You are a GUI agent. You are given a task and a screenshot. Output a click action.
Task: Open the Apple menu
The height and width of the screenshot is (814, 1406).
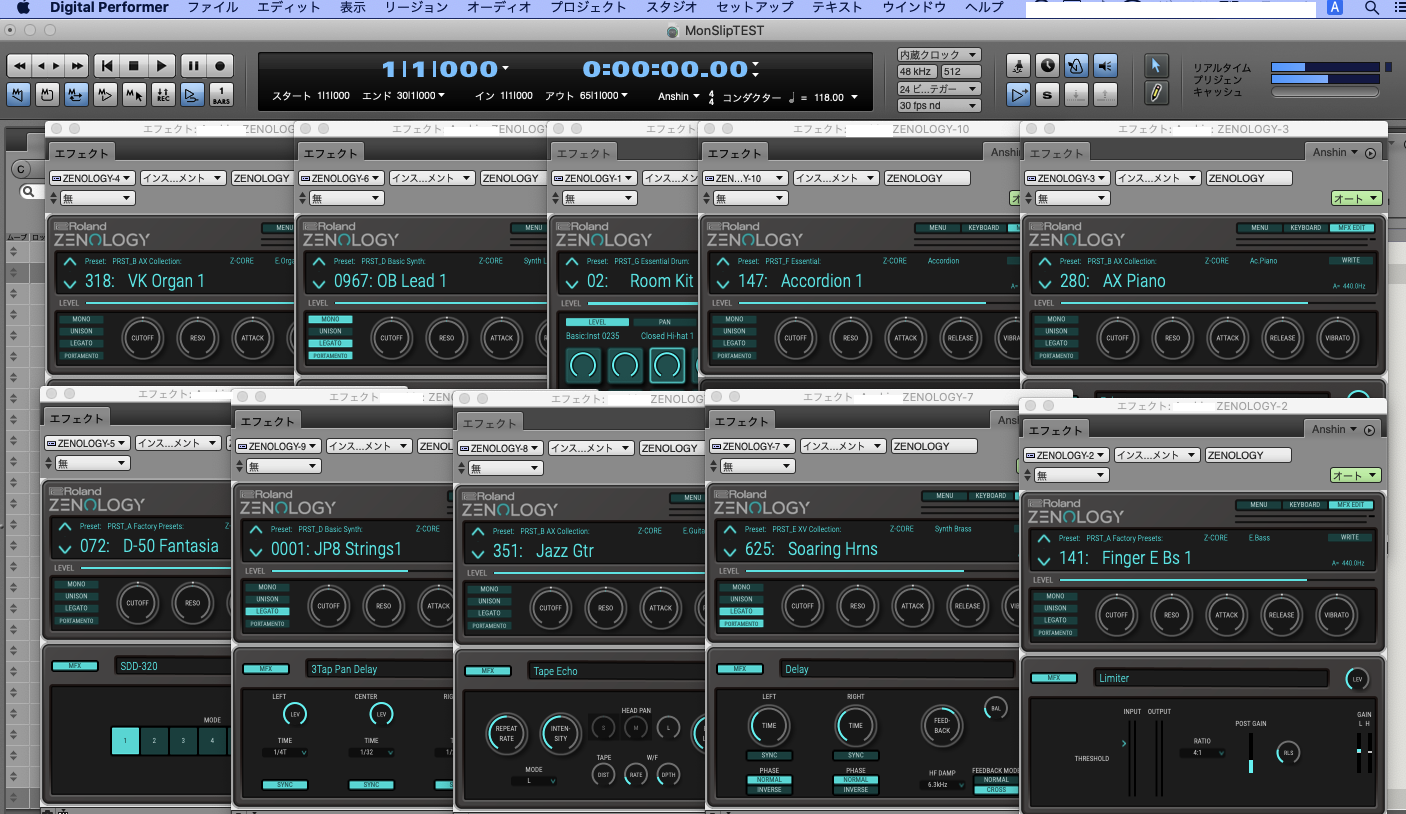pyautogui.click(x=23, y=8)
